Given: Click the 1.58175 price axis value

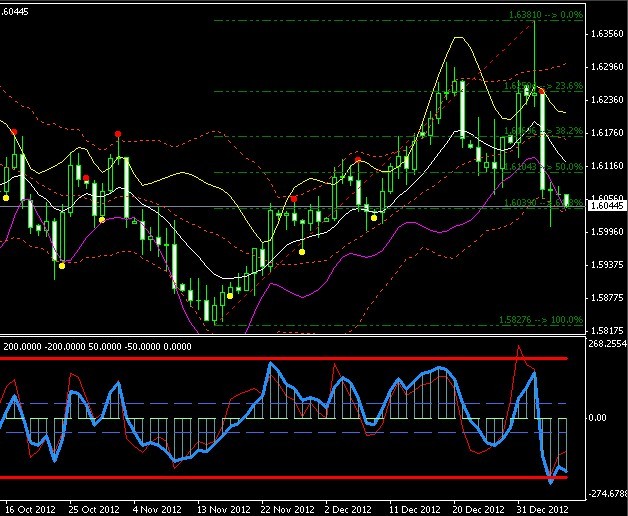Looking at the screenshot, I should coord(607,331).
